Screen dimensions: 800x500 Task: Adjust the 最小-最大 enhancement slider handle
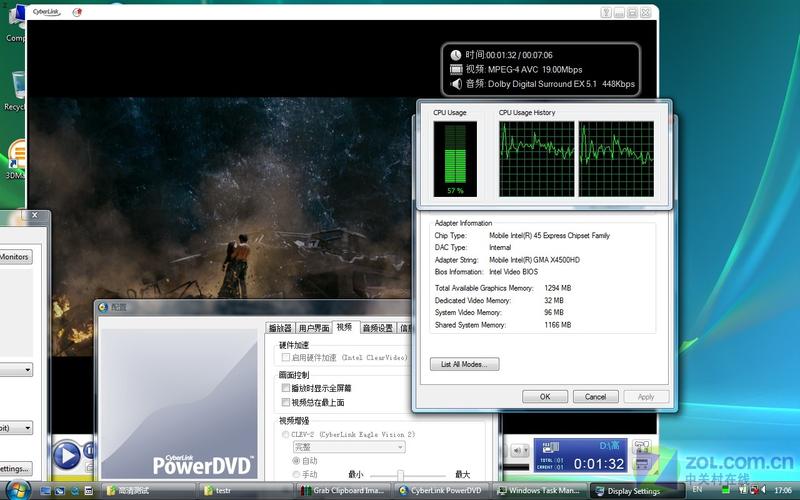pos(401,476)
